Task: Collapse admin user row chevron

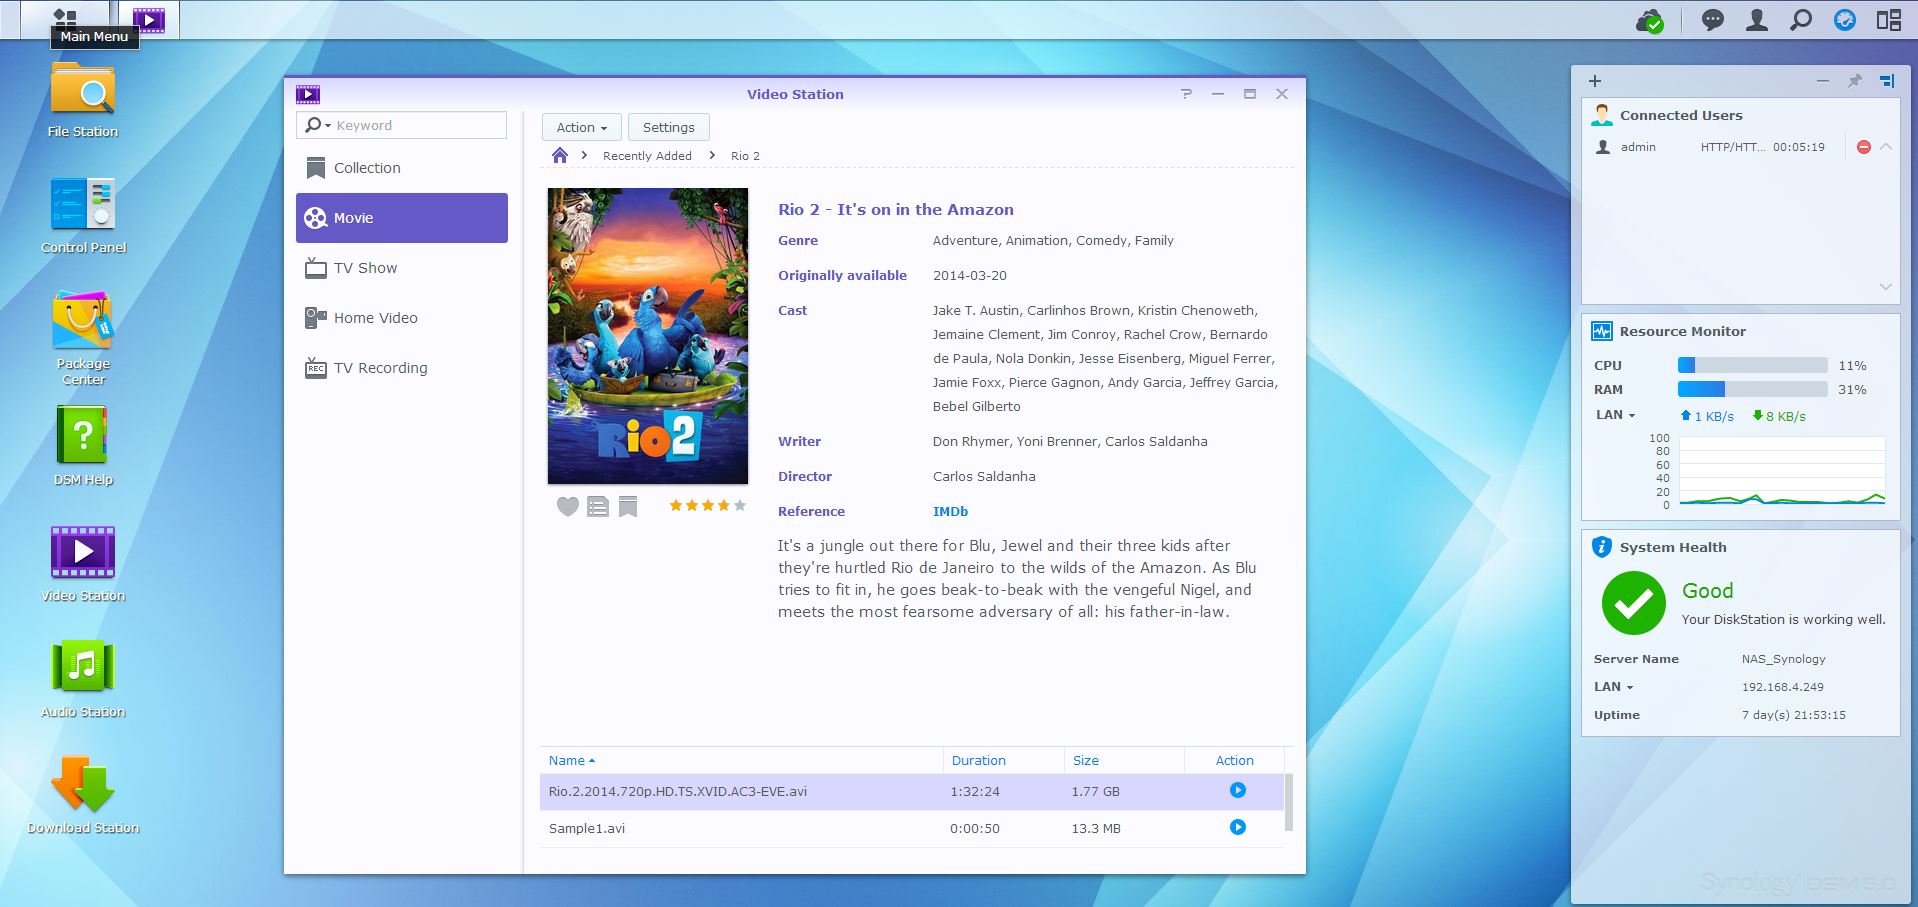Action: [x=1886, y=147]
